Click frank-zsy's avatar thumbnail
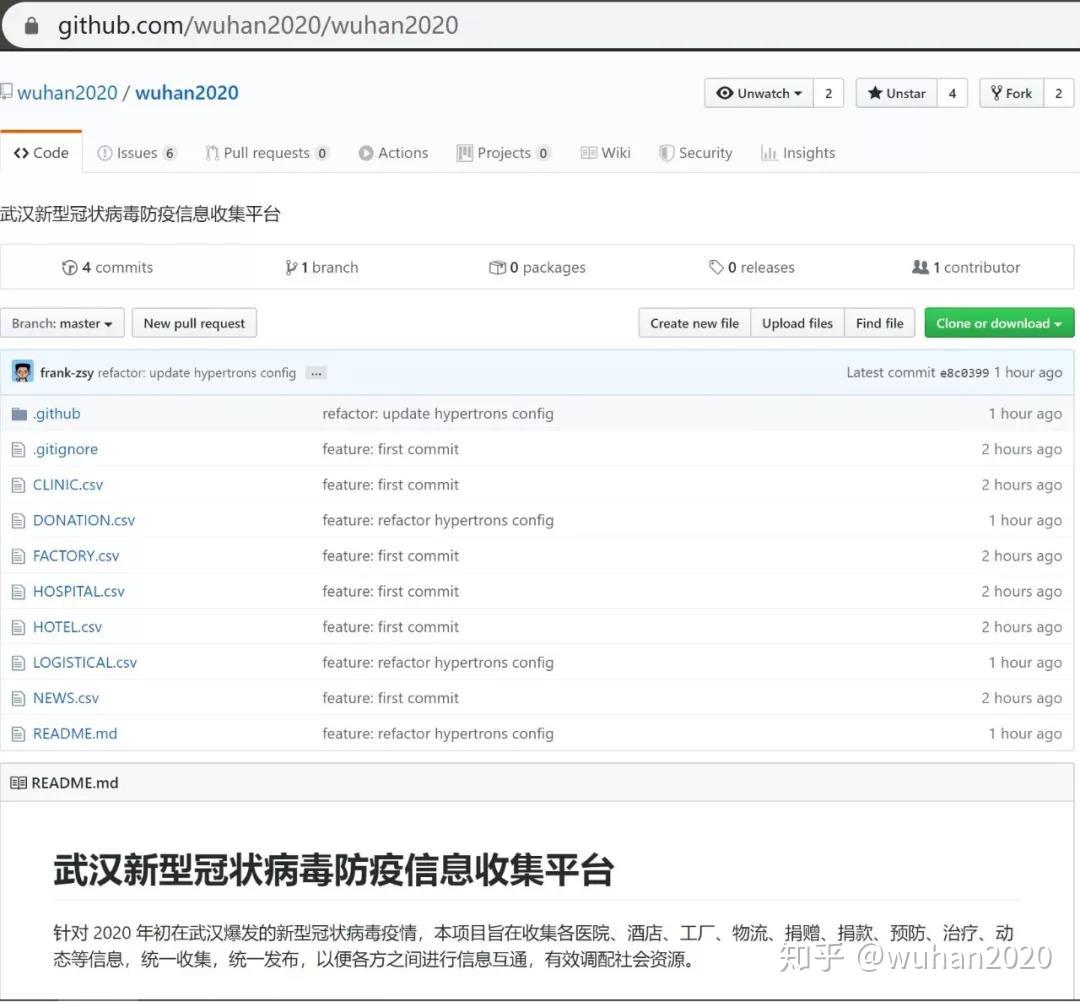Viewport: 1080px width, 1002px height. (22, 371)
